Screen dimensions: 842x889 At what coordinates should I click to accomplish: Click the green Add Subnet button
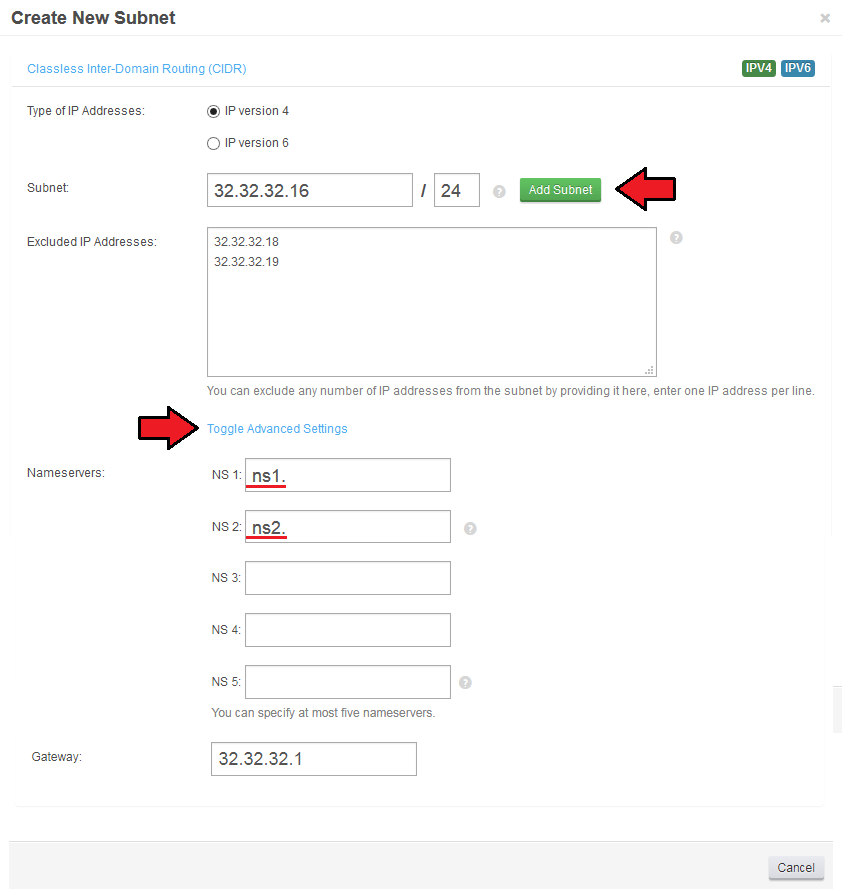tap(560, 190)
